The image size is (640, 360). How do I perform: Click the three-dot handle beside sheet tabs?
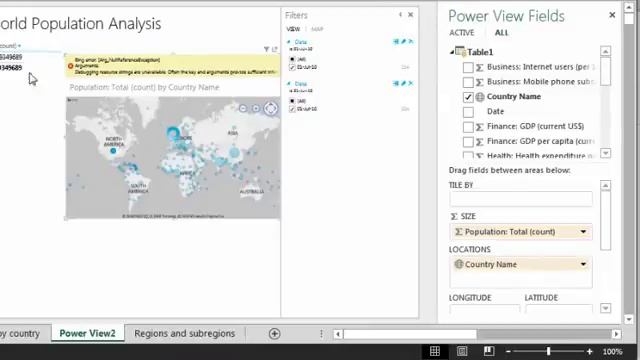321,334
